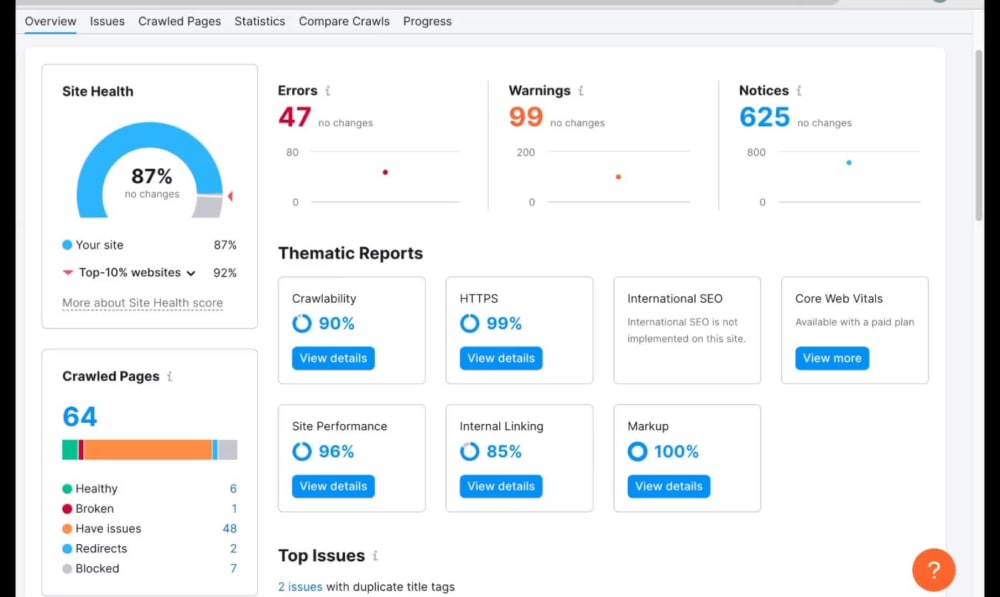Click the Site Performance progress ring icon
This screenshot has height=597, width=1000.
click(302, 452)
